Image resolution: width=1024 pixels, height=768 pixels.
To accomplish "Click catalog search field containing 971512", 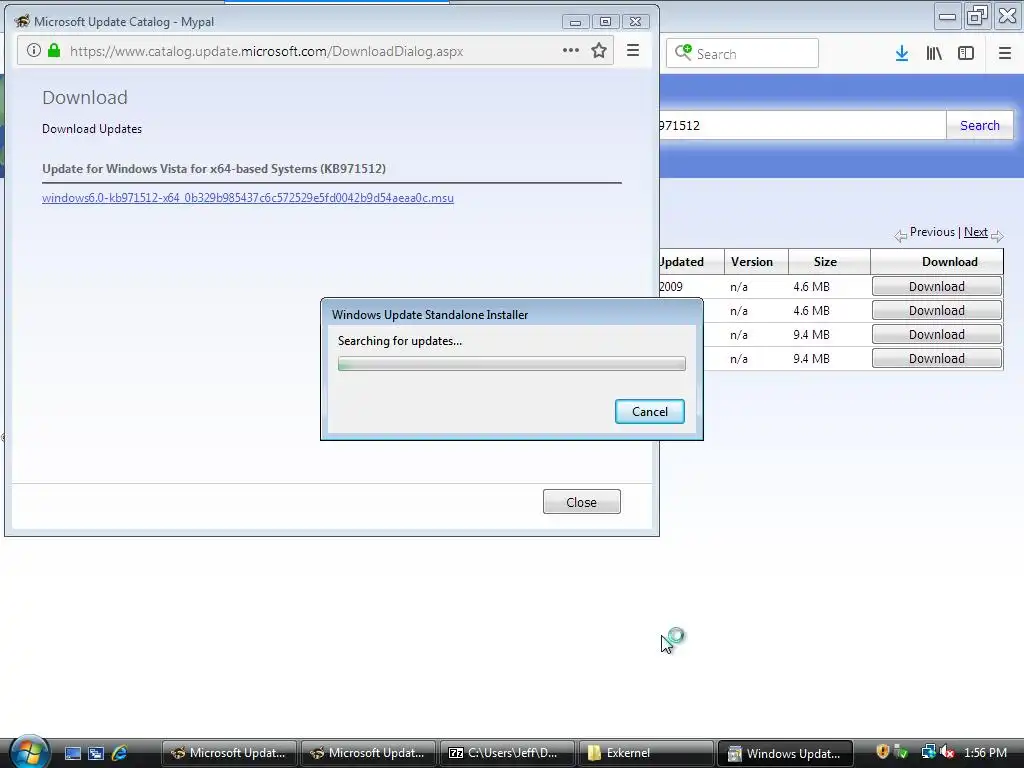I will [802, 125].
